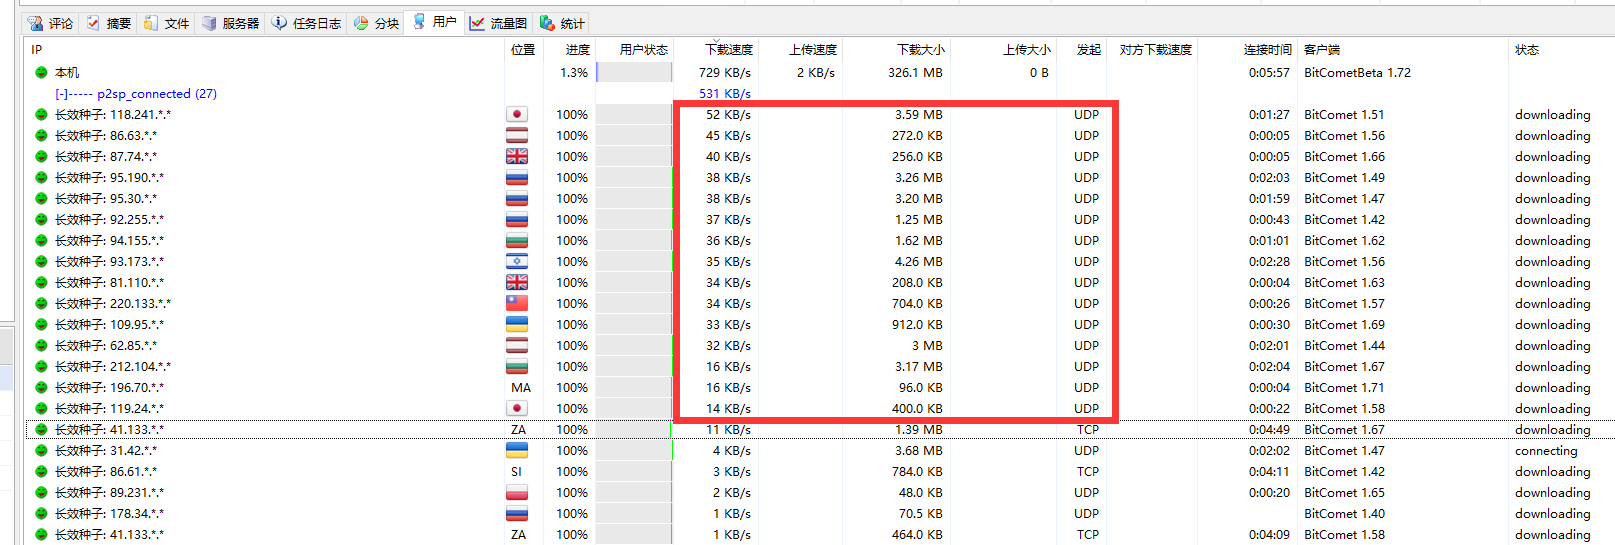Click the UK flag for peer 87.74.*.*
This screenshot has width=1615, height=545.
[517, 157]
